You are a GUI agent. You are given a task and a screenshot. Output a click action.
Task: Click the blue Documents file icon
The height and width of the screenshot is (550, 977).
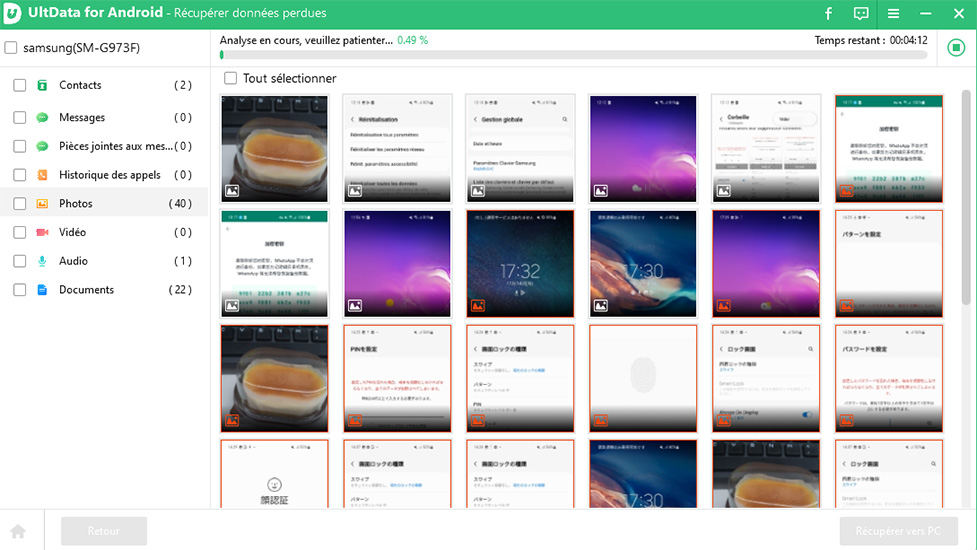43,291
